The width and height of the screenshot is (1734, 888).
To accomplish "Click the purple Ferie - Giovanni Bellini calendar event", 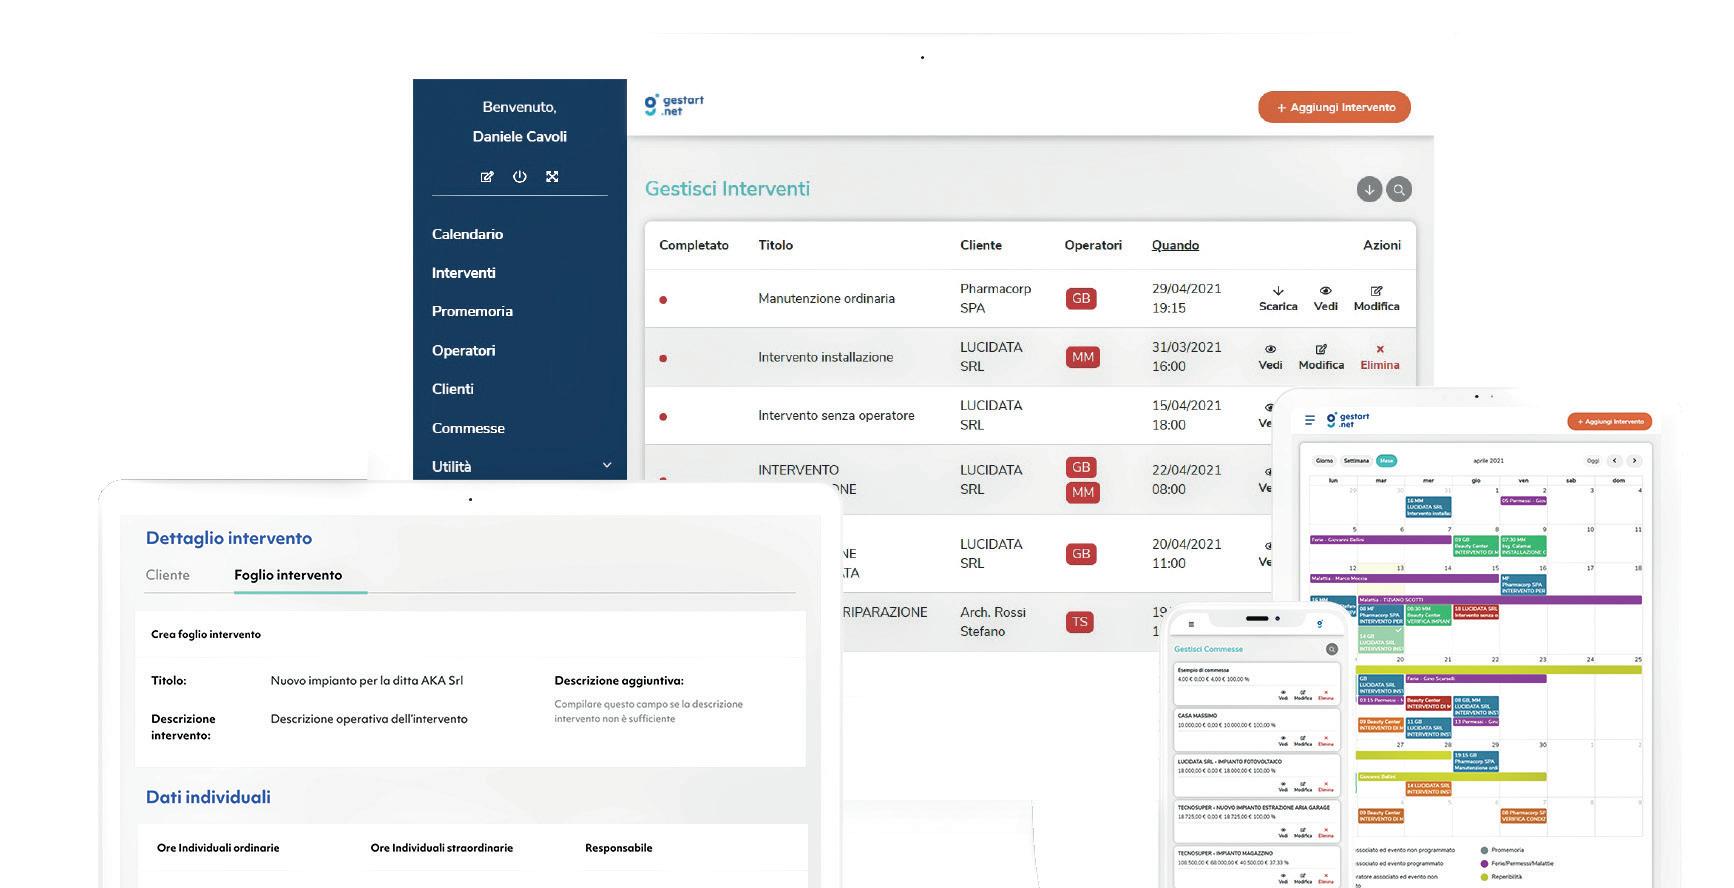I will click(x=1380, y=540).
